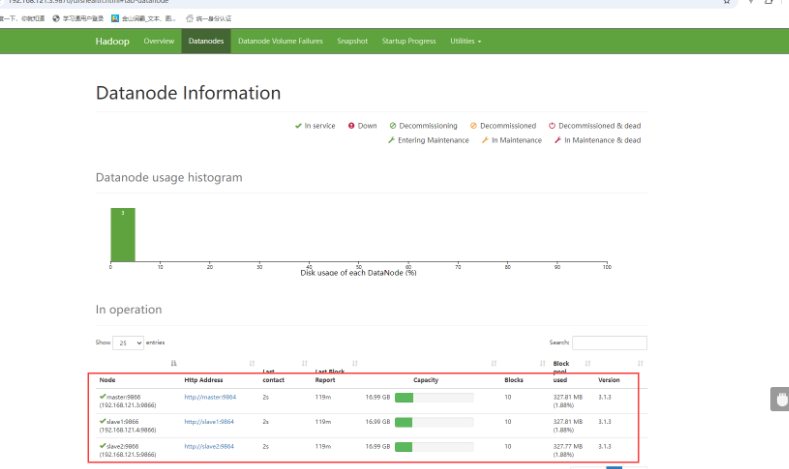Click the green Entering Maintenance wrench icon
Image resolution: width=789 pixels, height=469 pixels.
coord(391,140)
